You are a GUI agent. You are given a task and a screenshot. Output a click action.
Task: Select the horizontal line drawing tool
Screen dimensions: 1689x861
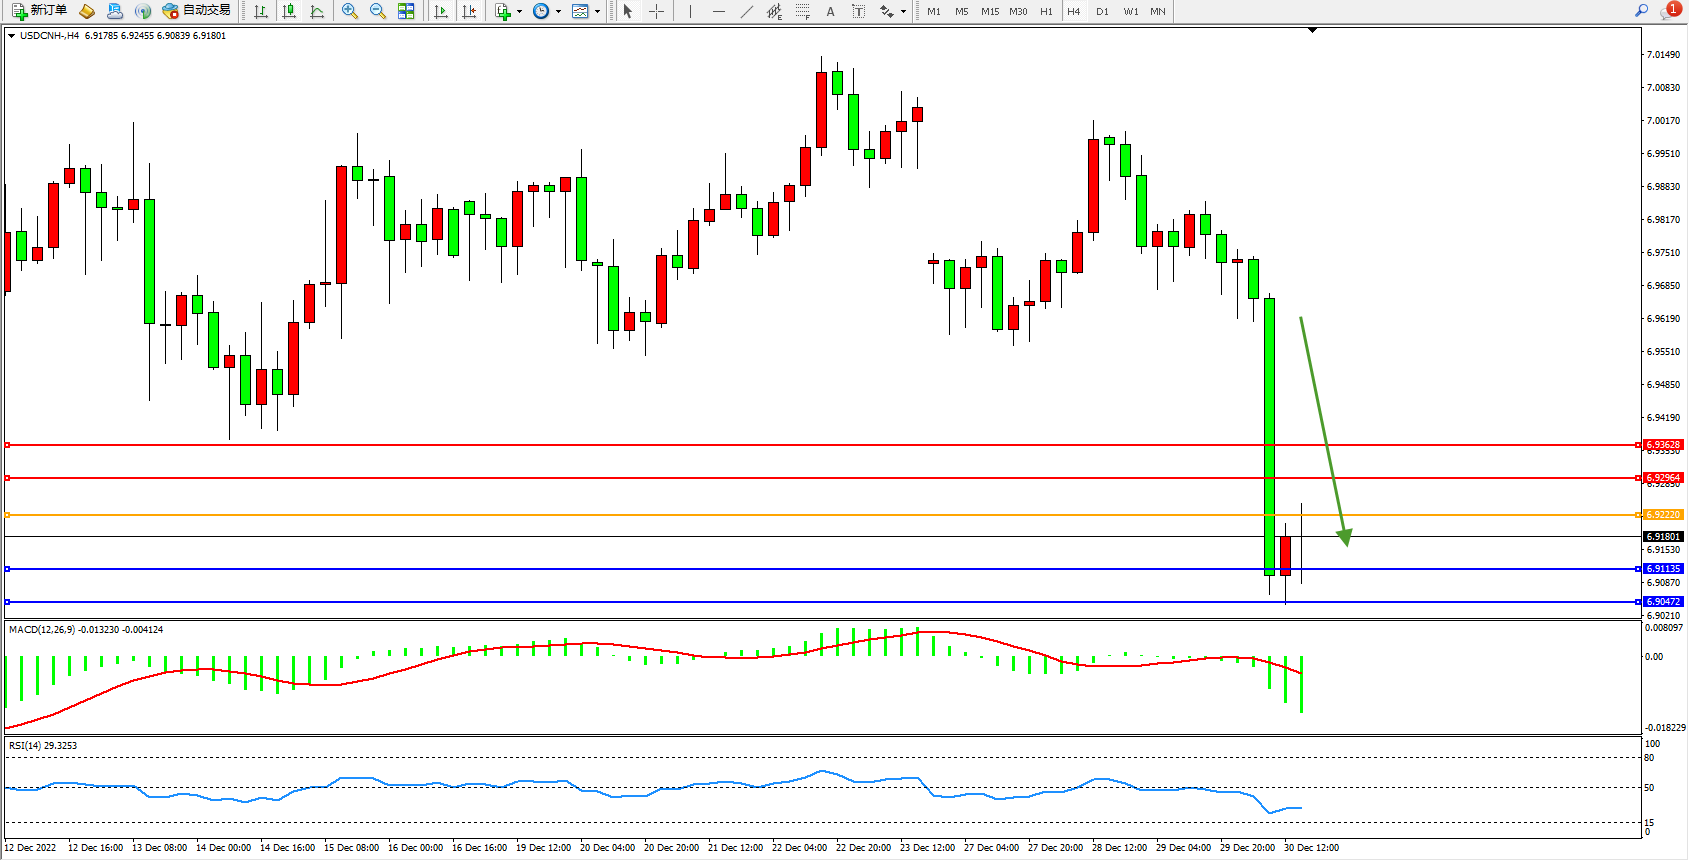tap(718, 11)
